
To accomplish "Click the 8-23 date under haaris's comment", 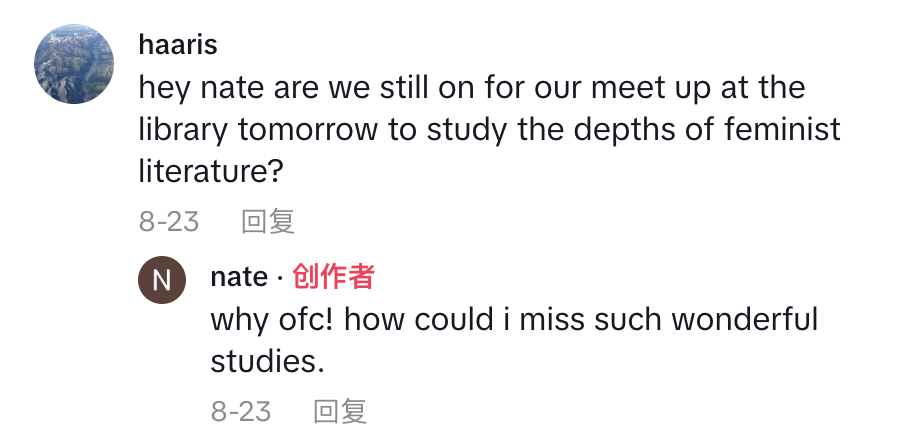I will pyautogui.click(x=169, y=221).
